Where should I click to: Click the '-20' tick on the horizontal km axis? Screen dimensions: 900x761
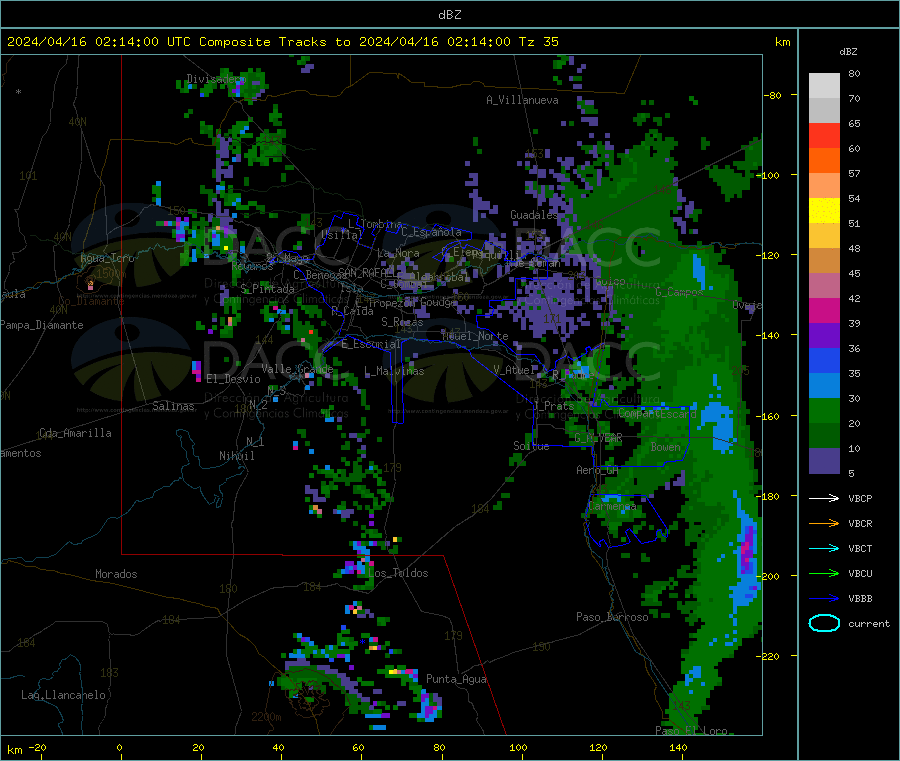coord(37,747)
